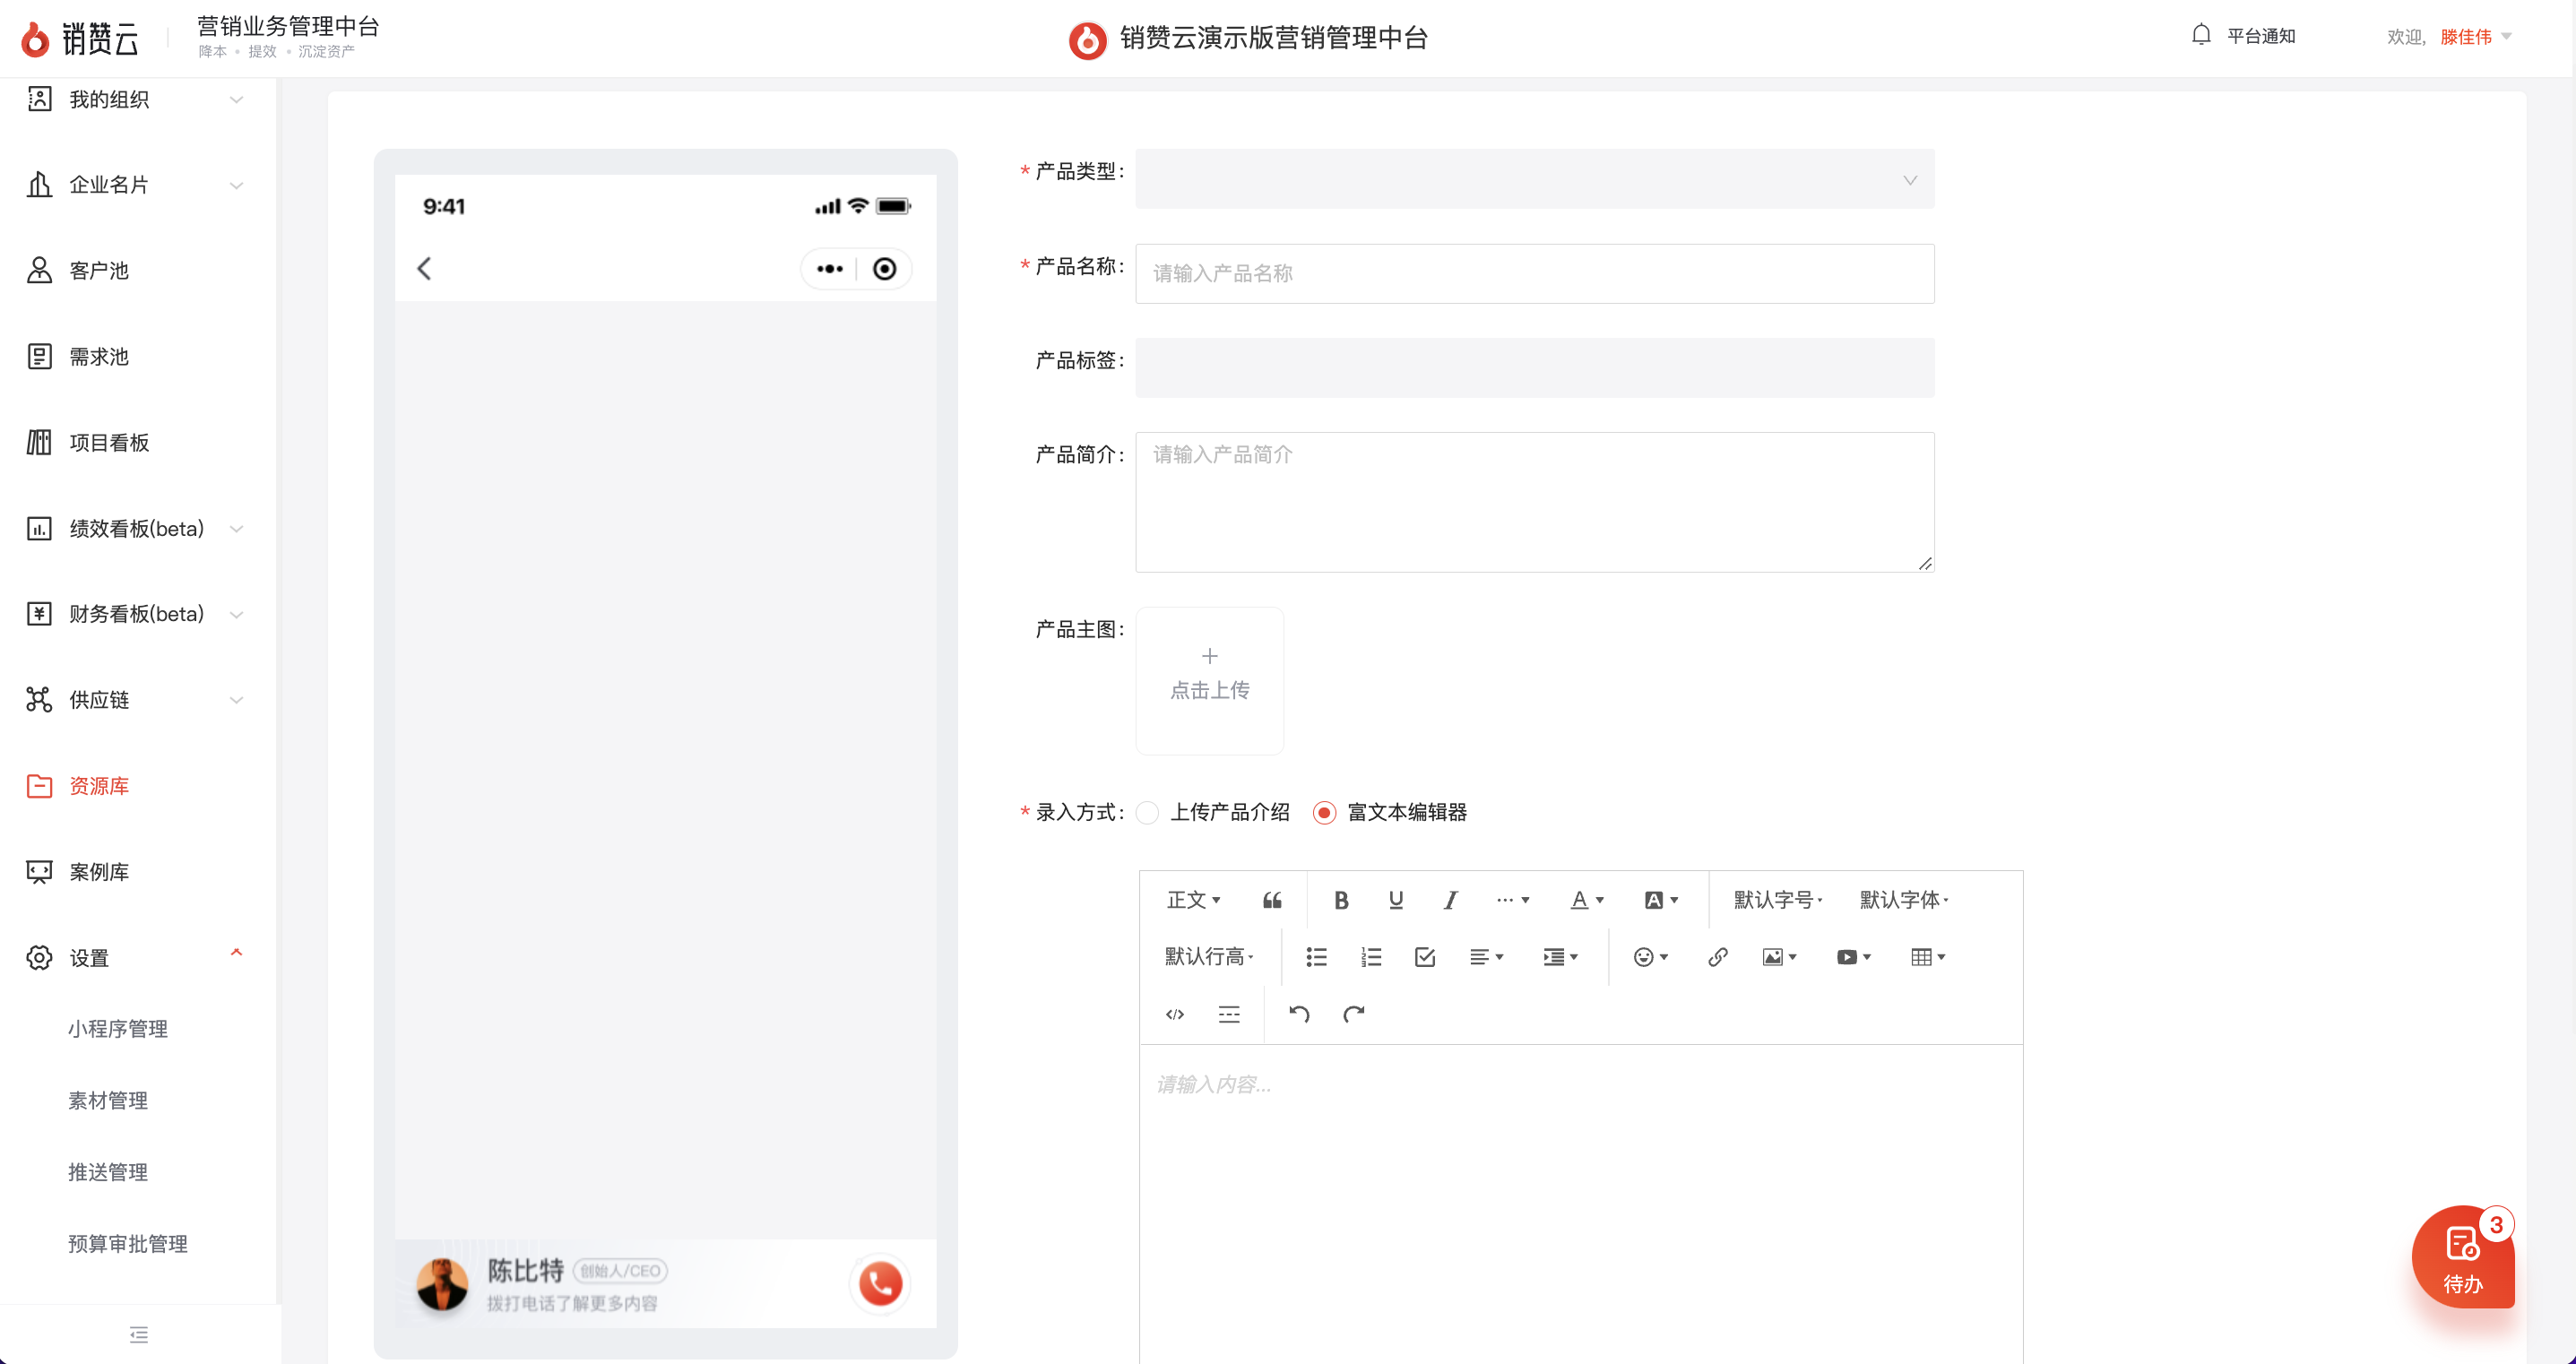2576x1364 pixels.
Task: Select the 富文本编辑器 radio option
Action: click(1324, 812)
